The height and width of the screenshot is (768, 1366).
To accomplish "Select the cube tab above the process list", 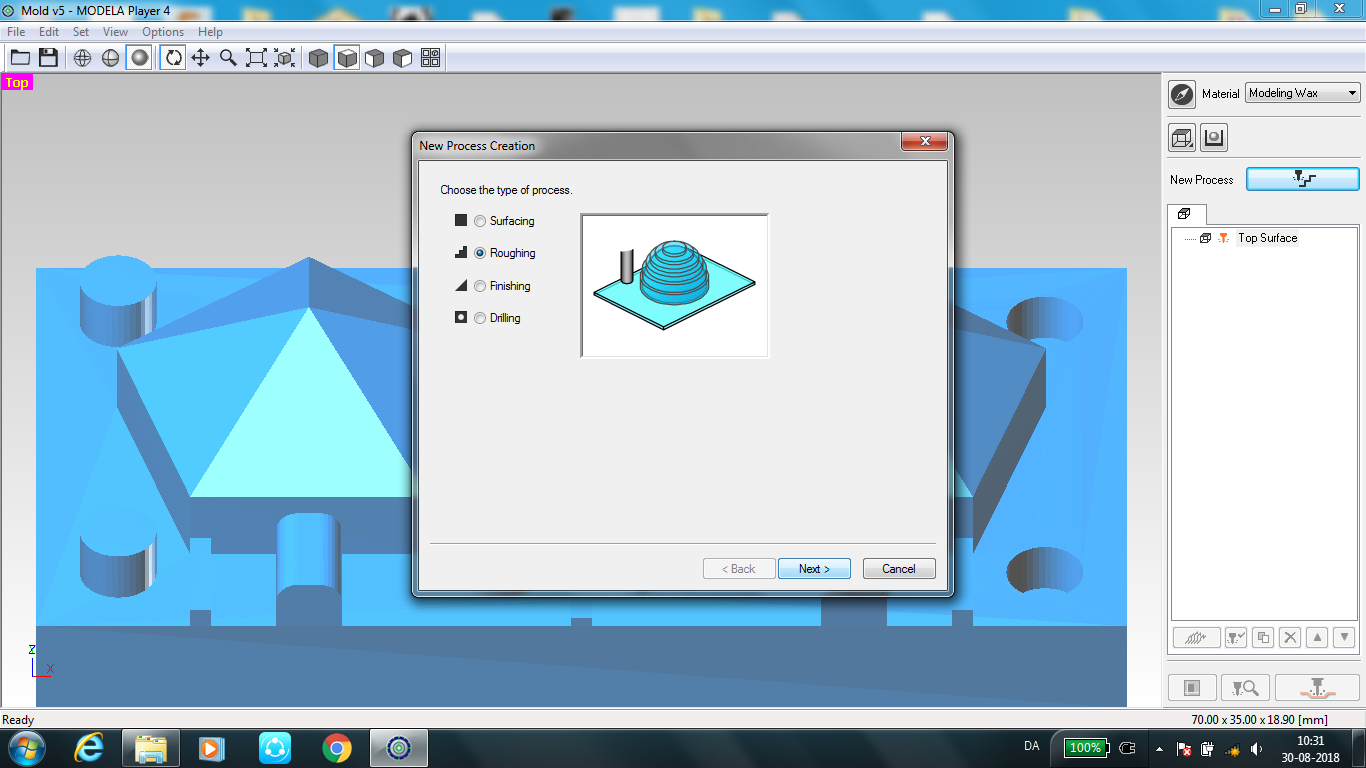I will (x=1185, y=214).
